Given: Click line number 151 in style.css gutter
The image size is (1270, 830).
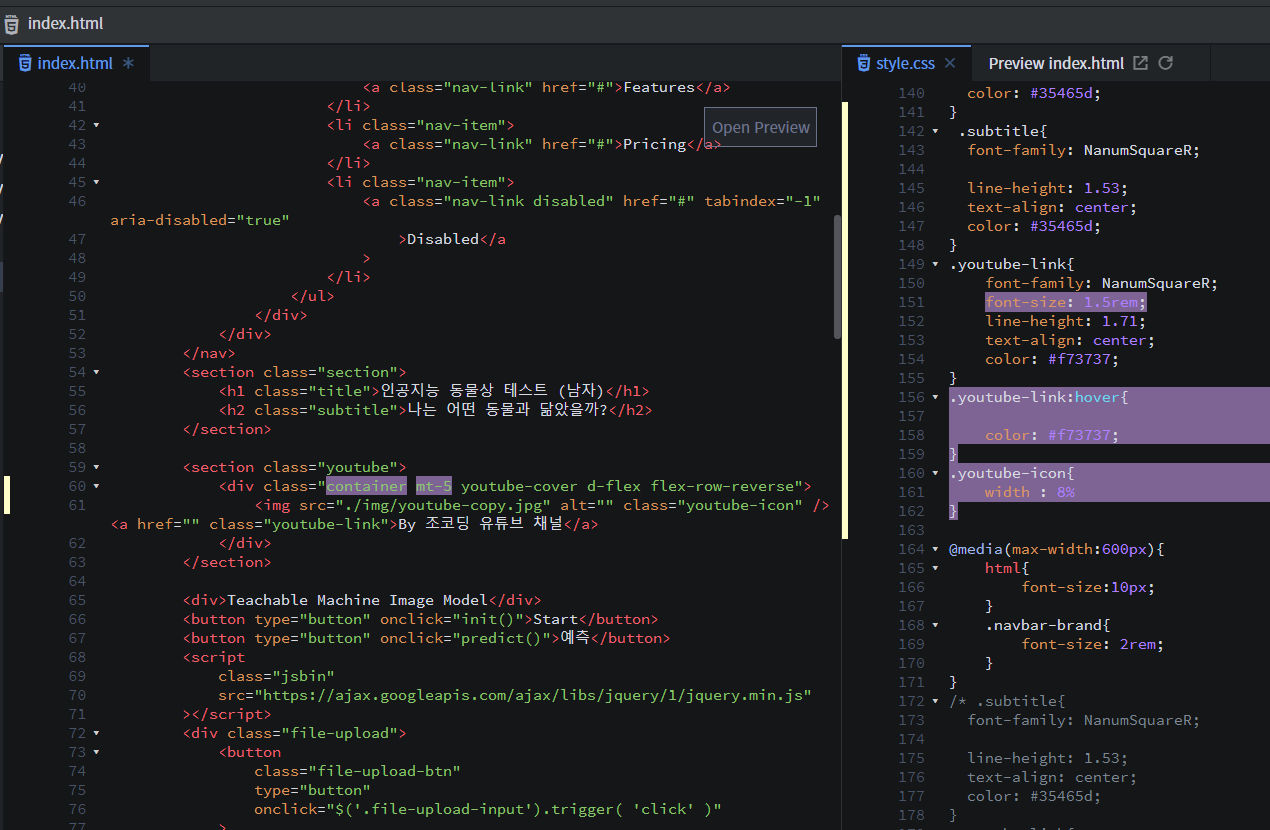Looking at the screenshot, I should tap(911, 302).
